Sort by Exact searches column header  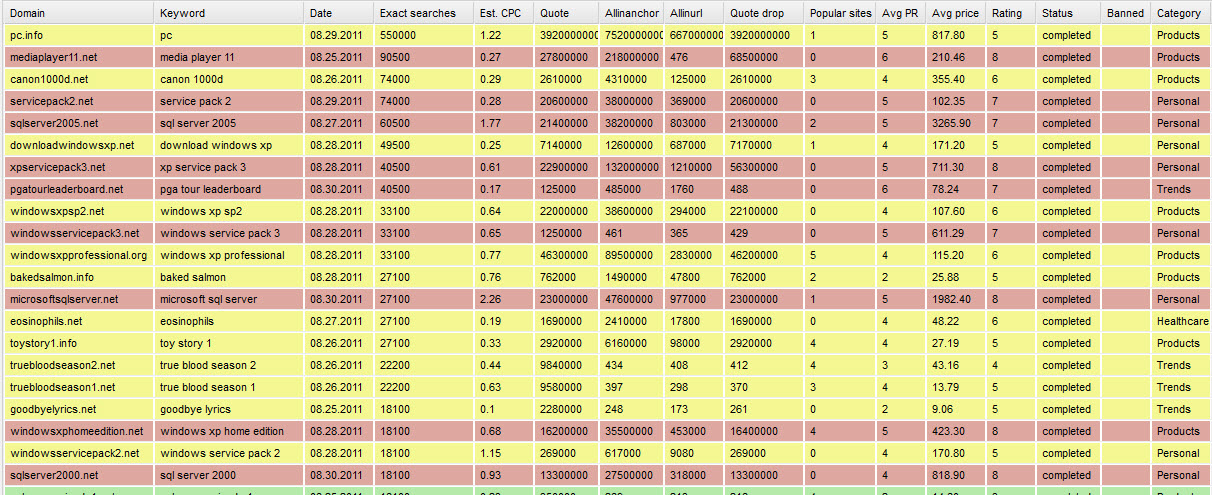(424, 13)
